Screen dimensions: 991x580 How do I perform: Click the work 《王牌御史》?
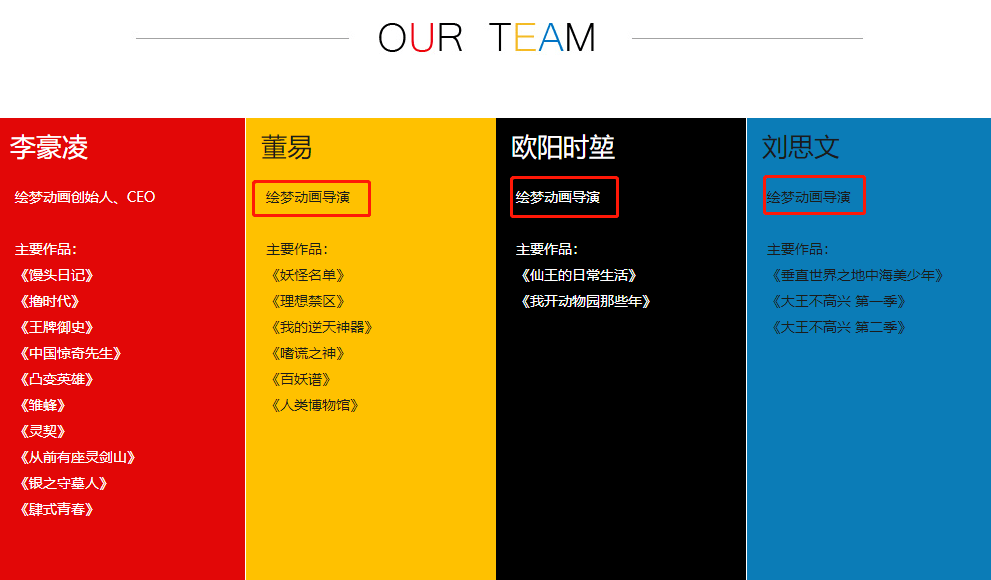[57, 327]
